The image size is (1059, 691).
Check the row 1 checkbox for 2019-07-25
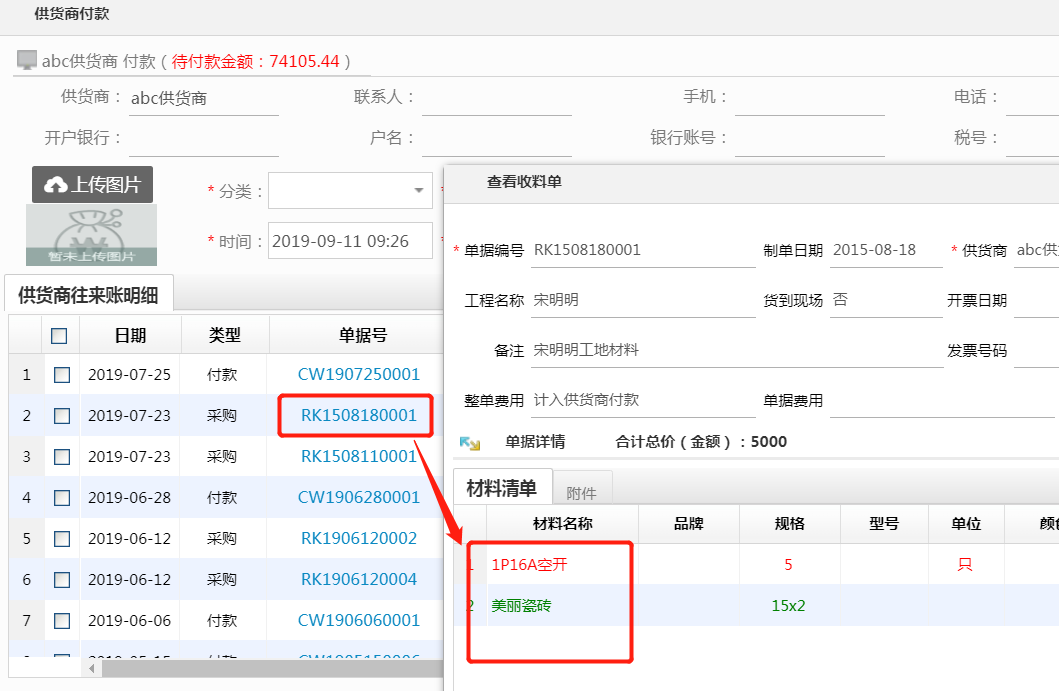pos(62,375)
